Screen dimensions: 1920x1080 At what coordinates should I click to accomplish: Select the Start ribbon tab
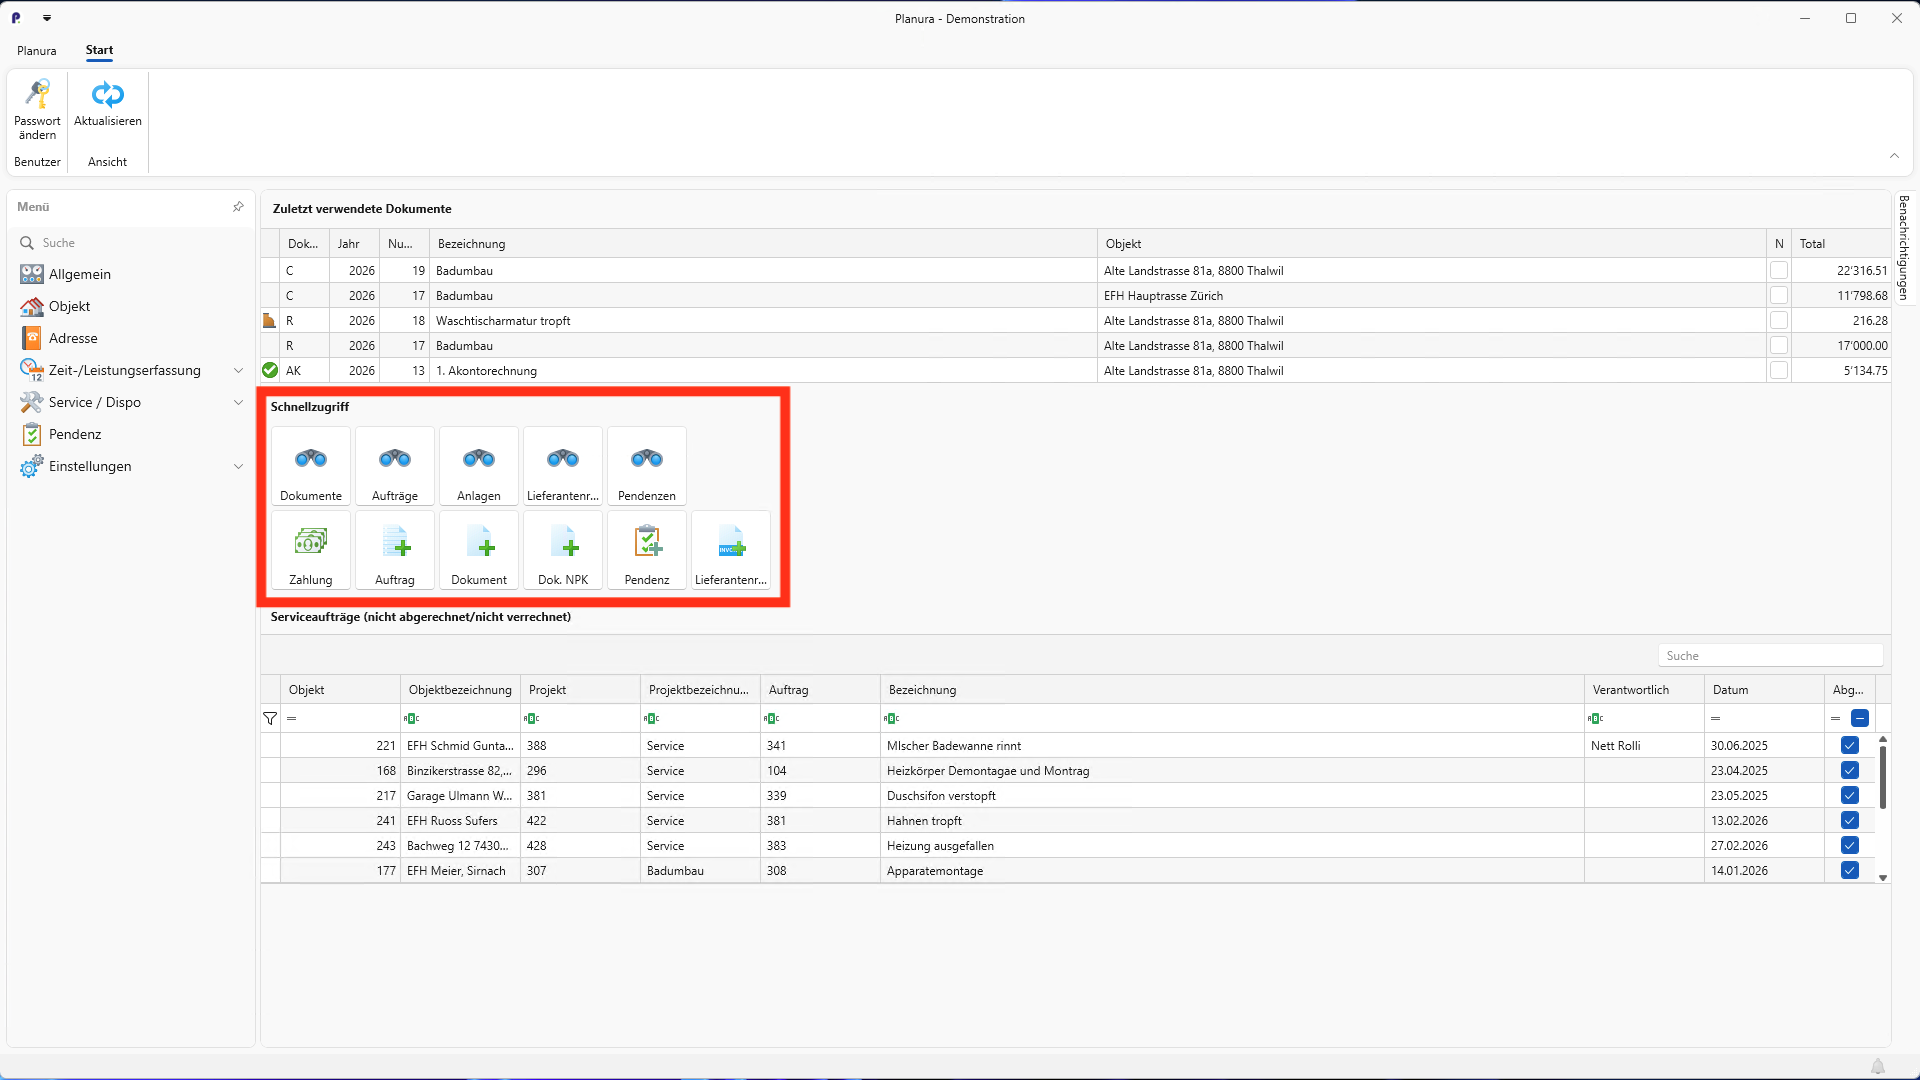[x=99, y=50]
